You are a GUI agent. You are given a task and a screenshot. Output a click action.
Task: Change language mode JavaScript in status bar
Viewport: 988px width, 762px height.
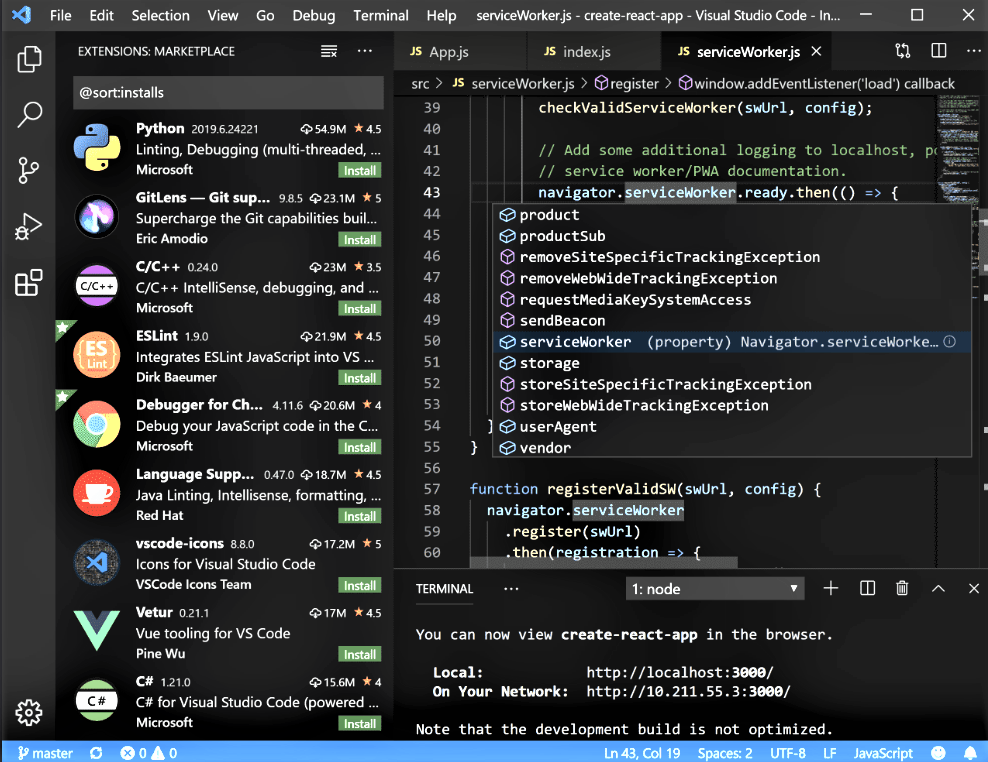click(x=883, y=753)
